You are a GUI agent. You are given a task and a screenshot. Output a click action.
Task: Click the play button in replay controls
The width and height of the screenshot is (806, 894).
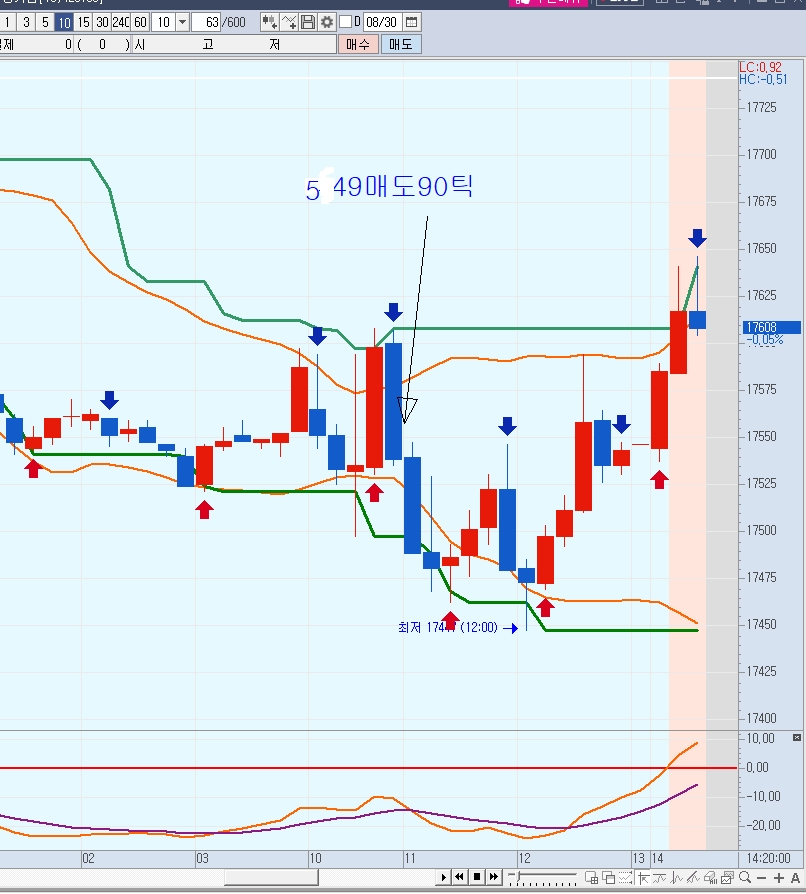(x=443, y=877)
